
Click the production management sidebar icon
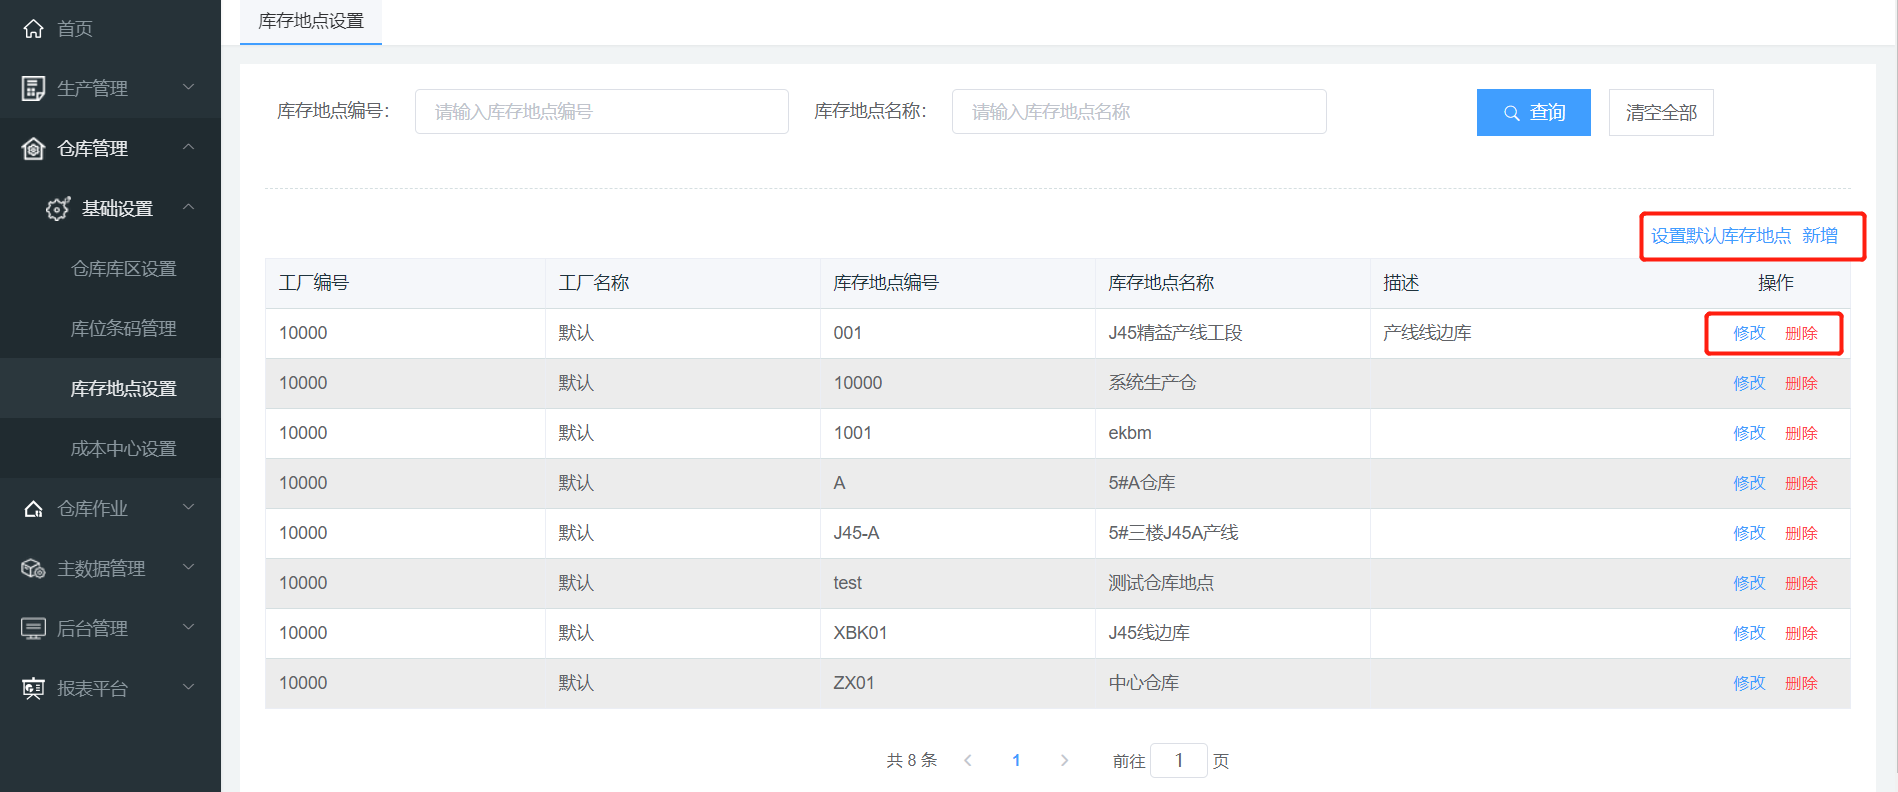pos(33,89)
